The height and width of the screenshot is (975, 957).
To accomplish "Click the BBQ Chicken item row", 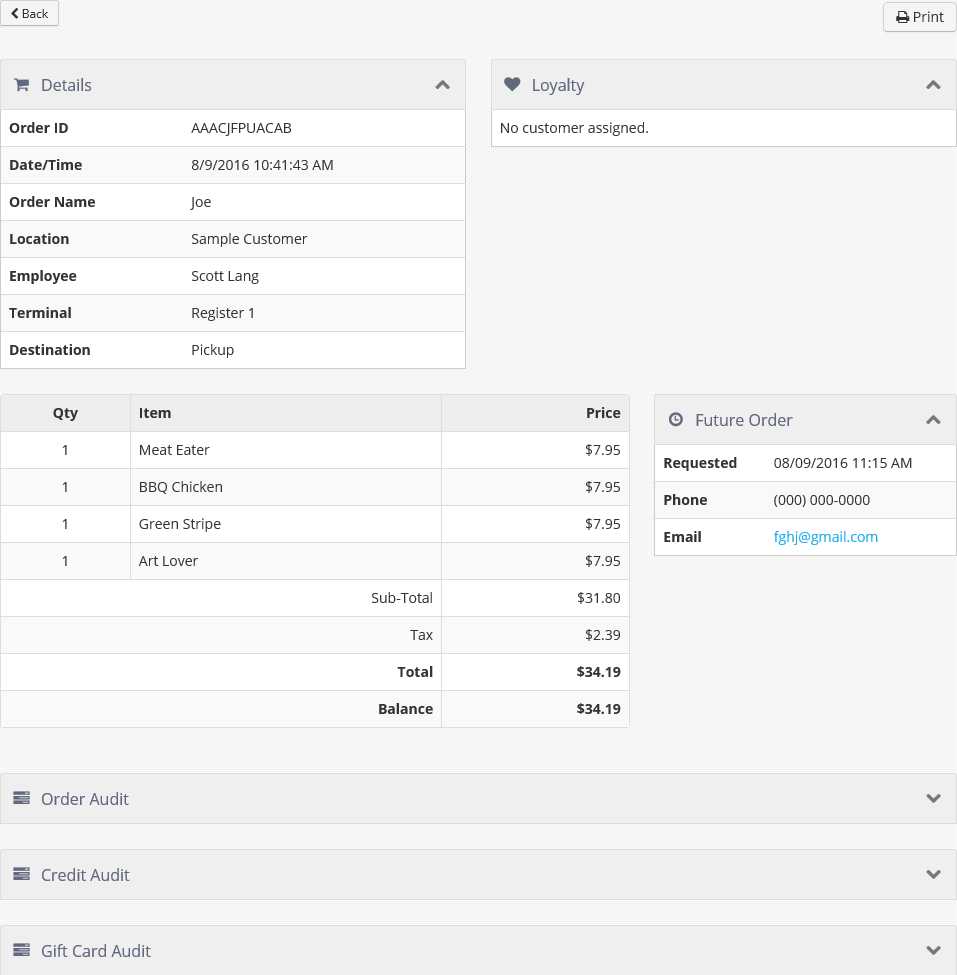I will pos(315,487).
